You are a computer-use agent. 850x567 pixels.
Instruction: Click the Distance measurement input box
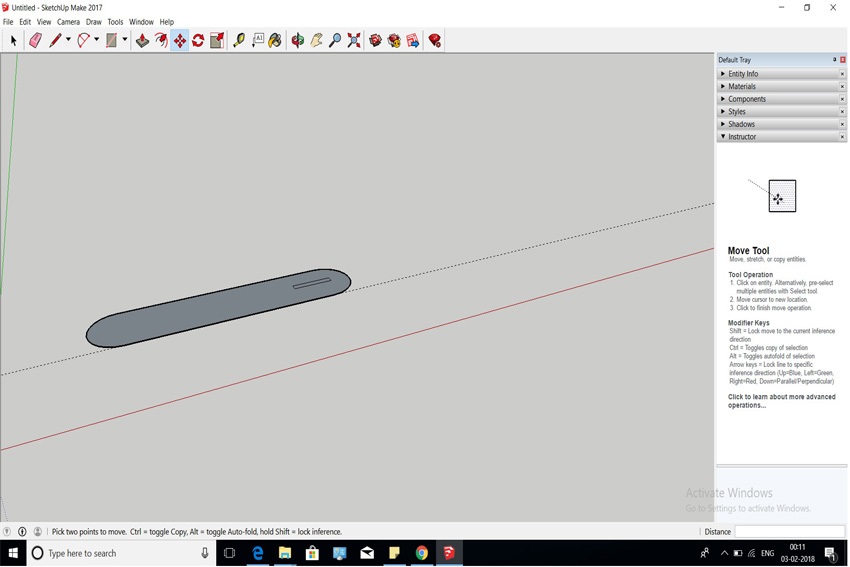[x=790, y=532]
